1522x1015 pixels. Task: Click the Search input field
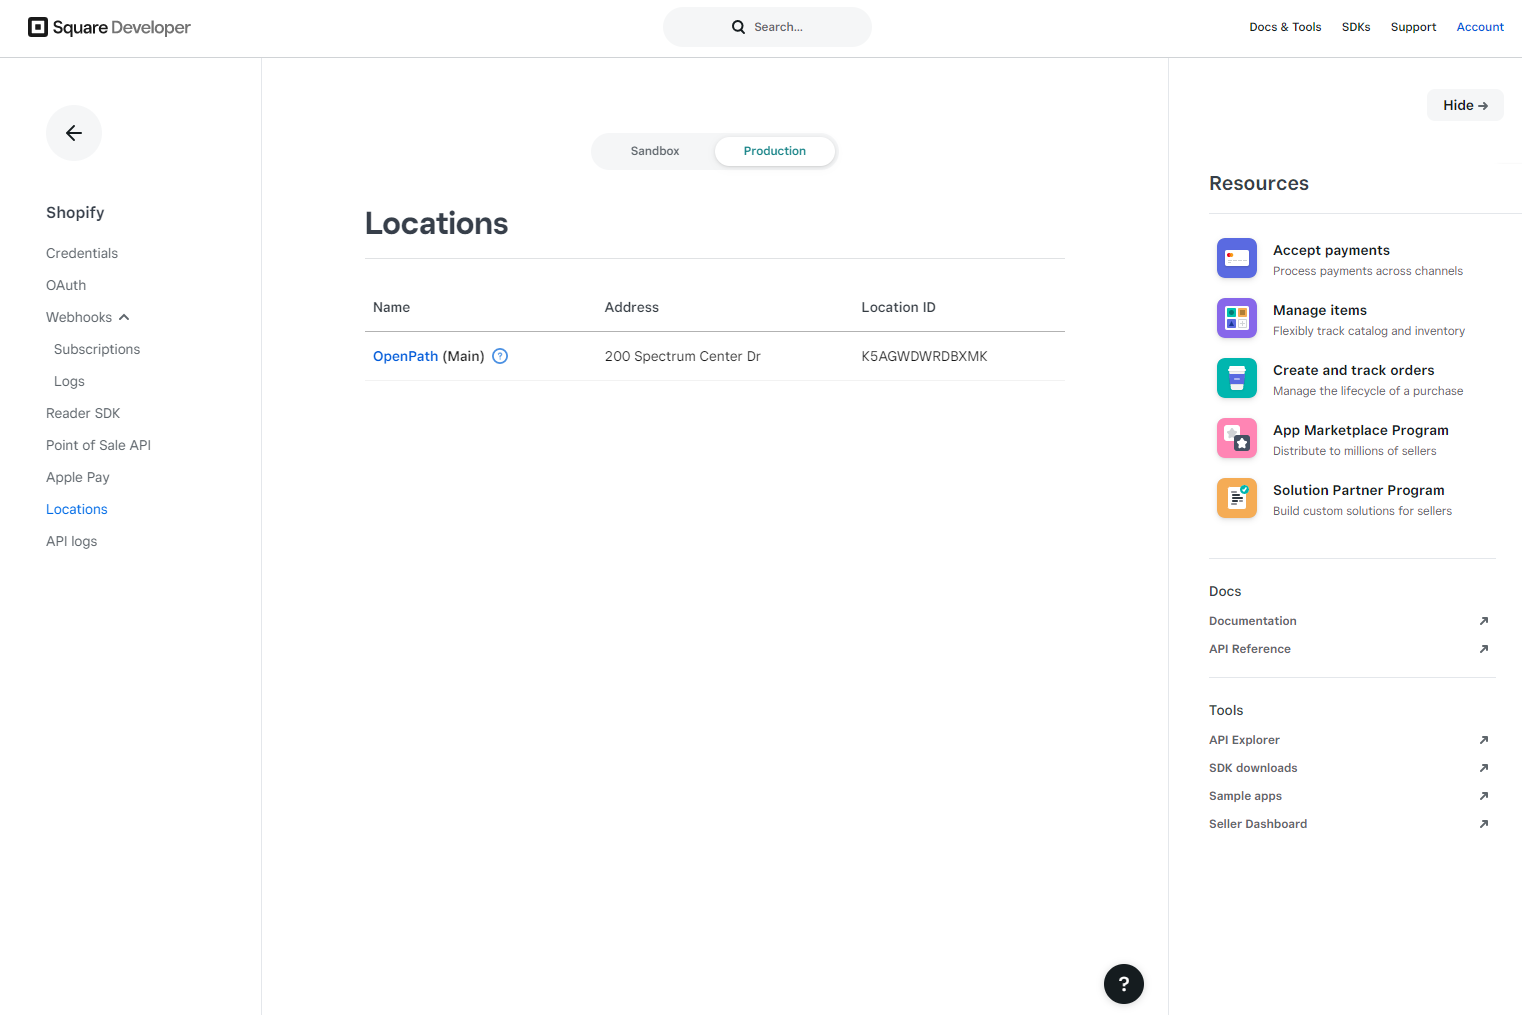click(x=767, y=27)
